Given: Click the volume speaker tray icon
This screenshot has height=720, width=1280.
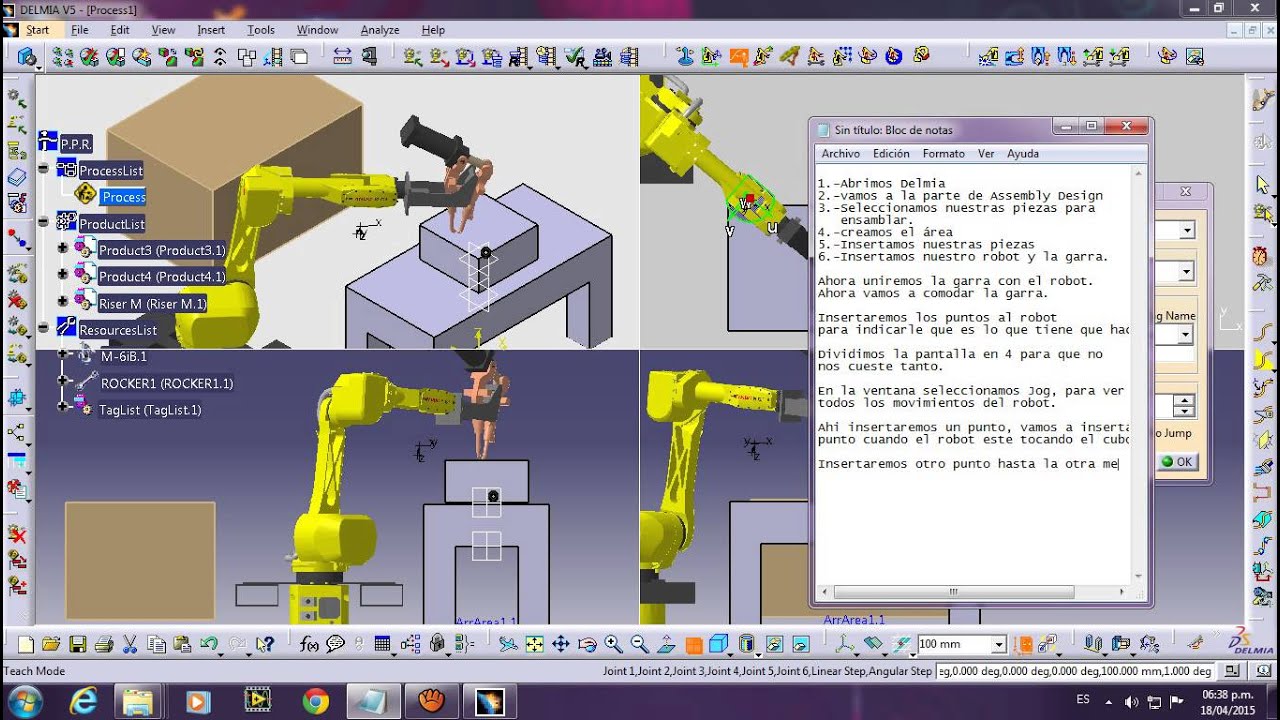Looking at the screenshot, I should point(1130,701).
